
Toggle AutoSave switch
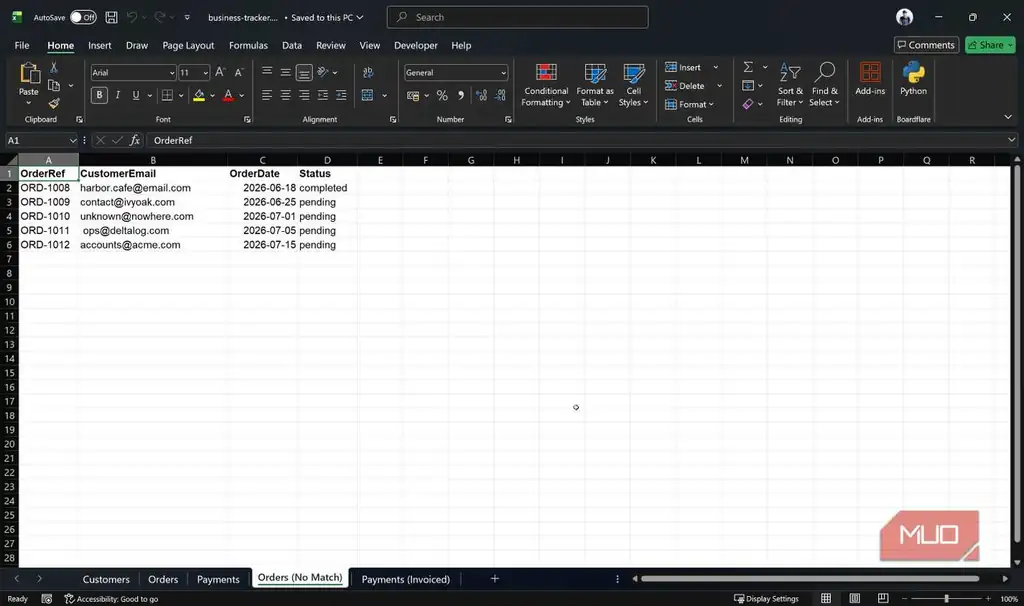[83, 18]
